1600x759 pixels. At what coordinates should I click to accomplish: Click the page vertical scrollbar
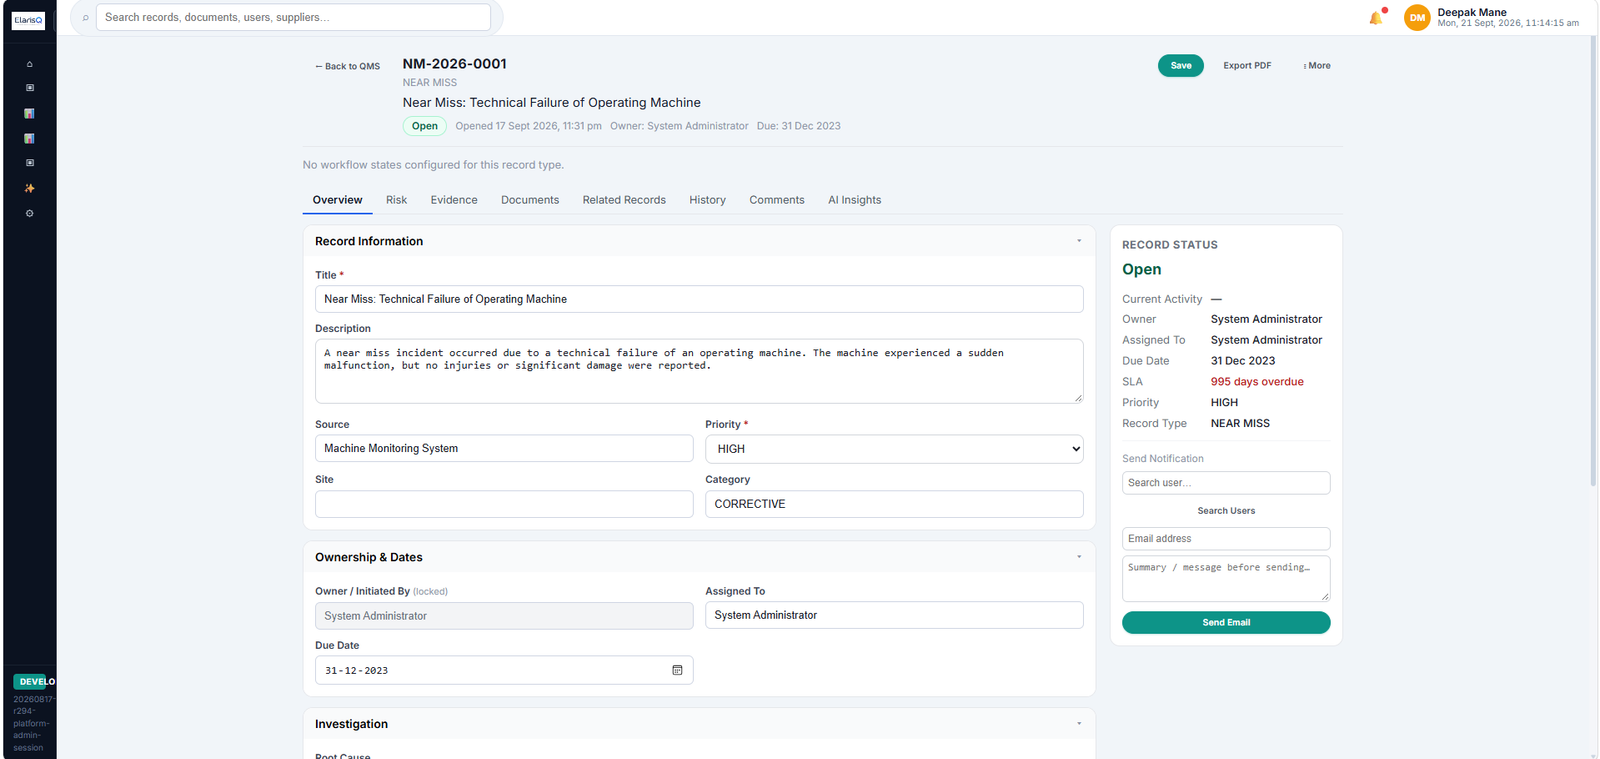[x=1593, y=260]
